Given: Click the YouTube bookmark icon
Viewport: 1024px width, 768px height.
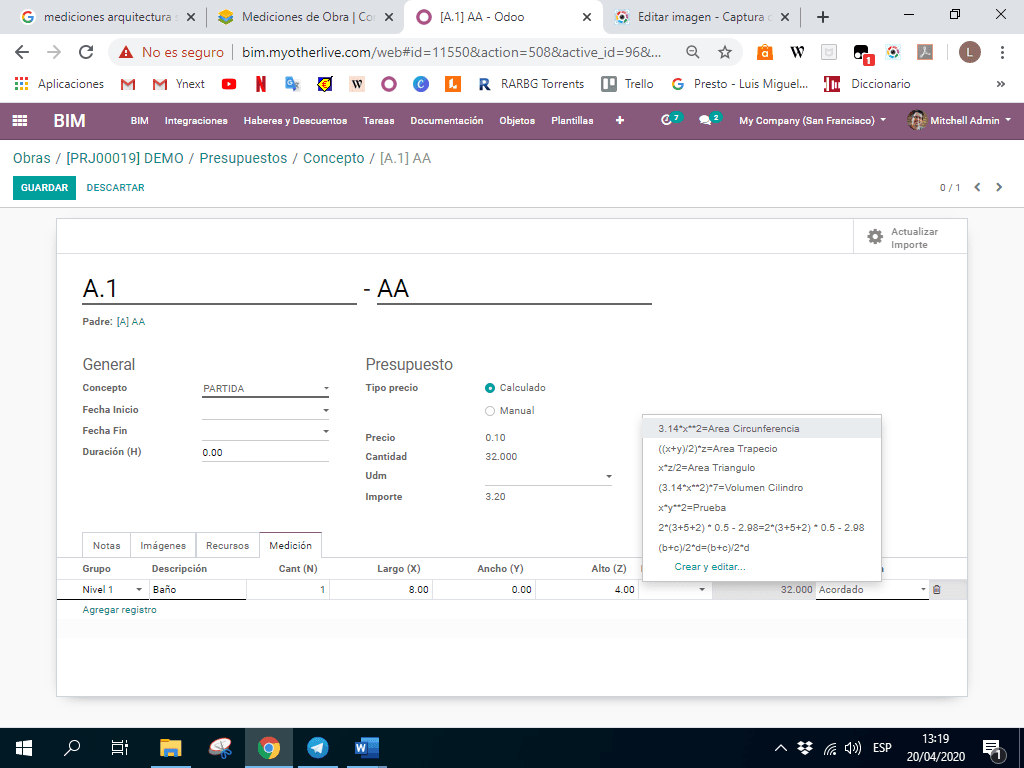Looking at the screenshot, I should (x=229, y=84).
